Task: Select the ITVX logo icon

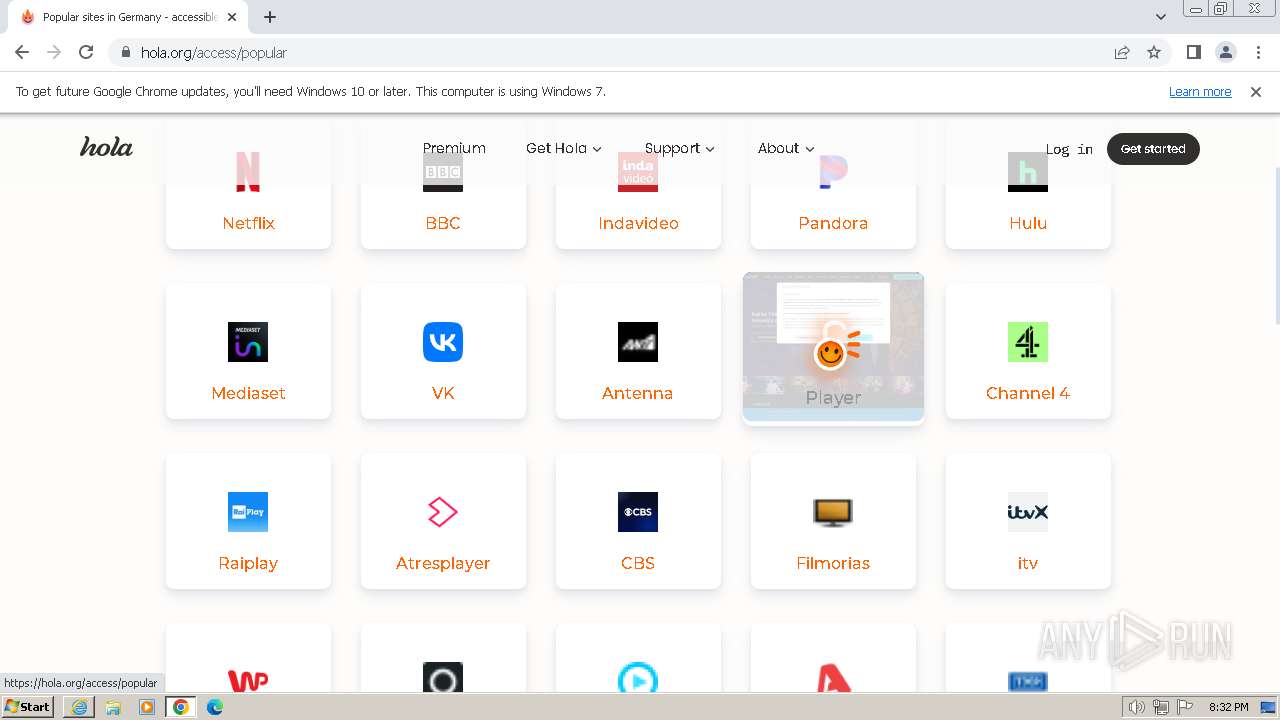Action: [1028, 512]
